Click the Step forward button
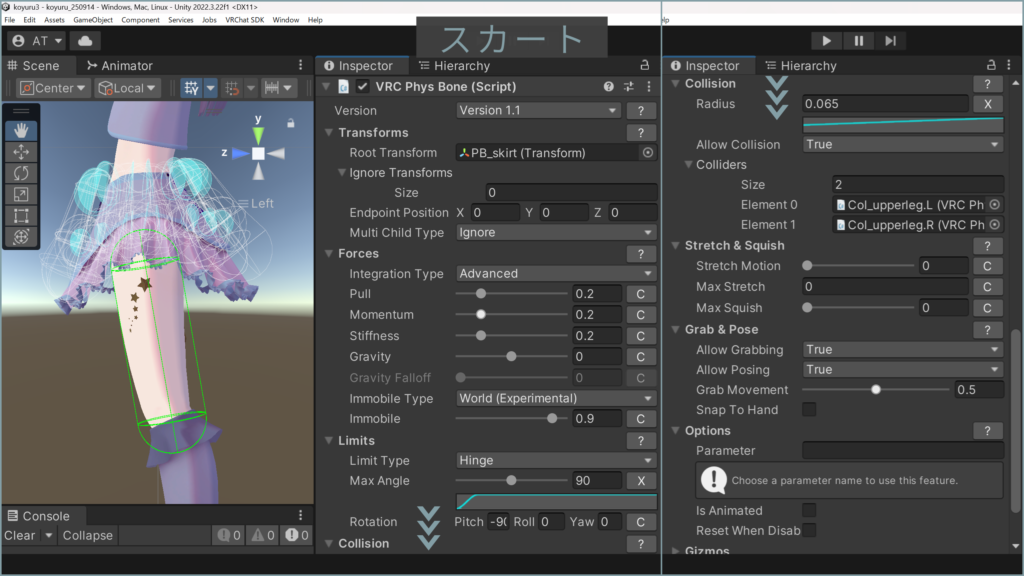 click(890, 41)
